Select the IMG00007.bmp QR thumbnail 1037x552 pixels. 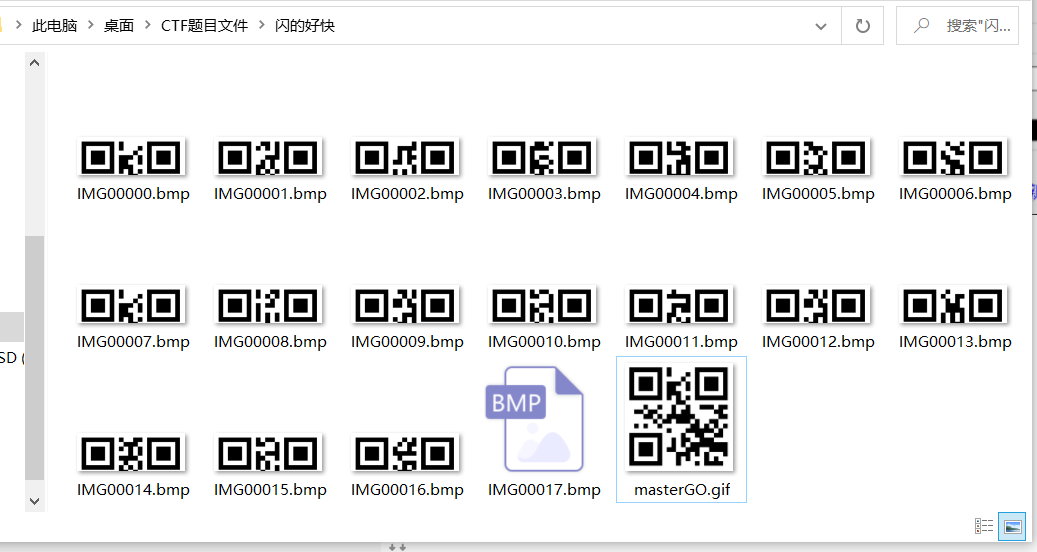pos(132,305)
